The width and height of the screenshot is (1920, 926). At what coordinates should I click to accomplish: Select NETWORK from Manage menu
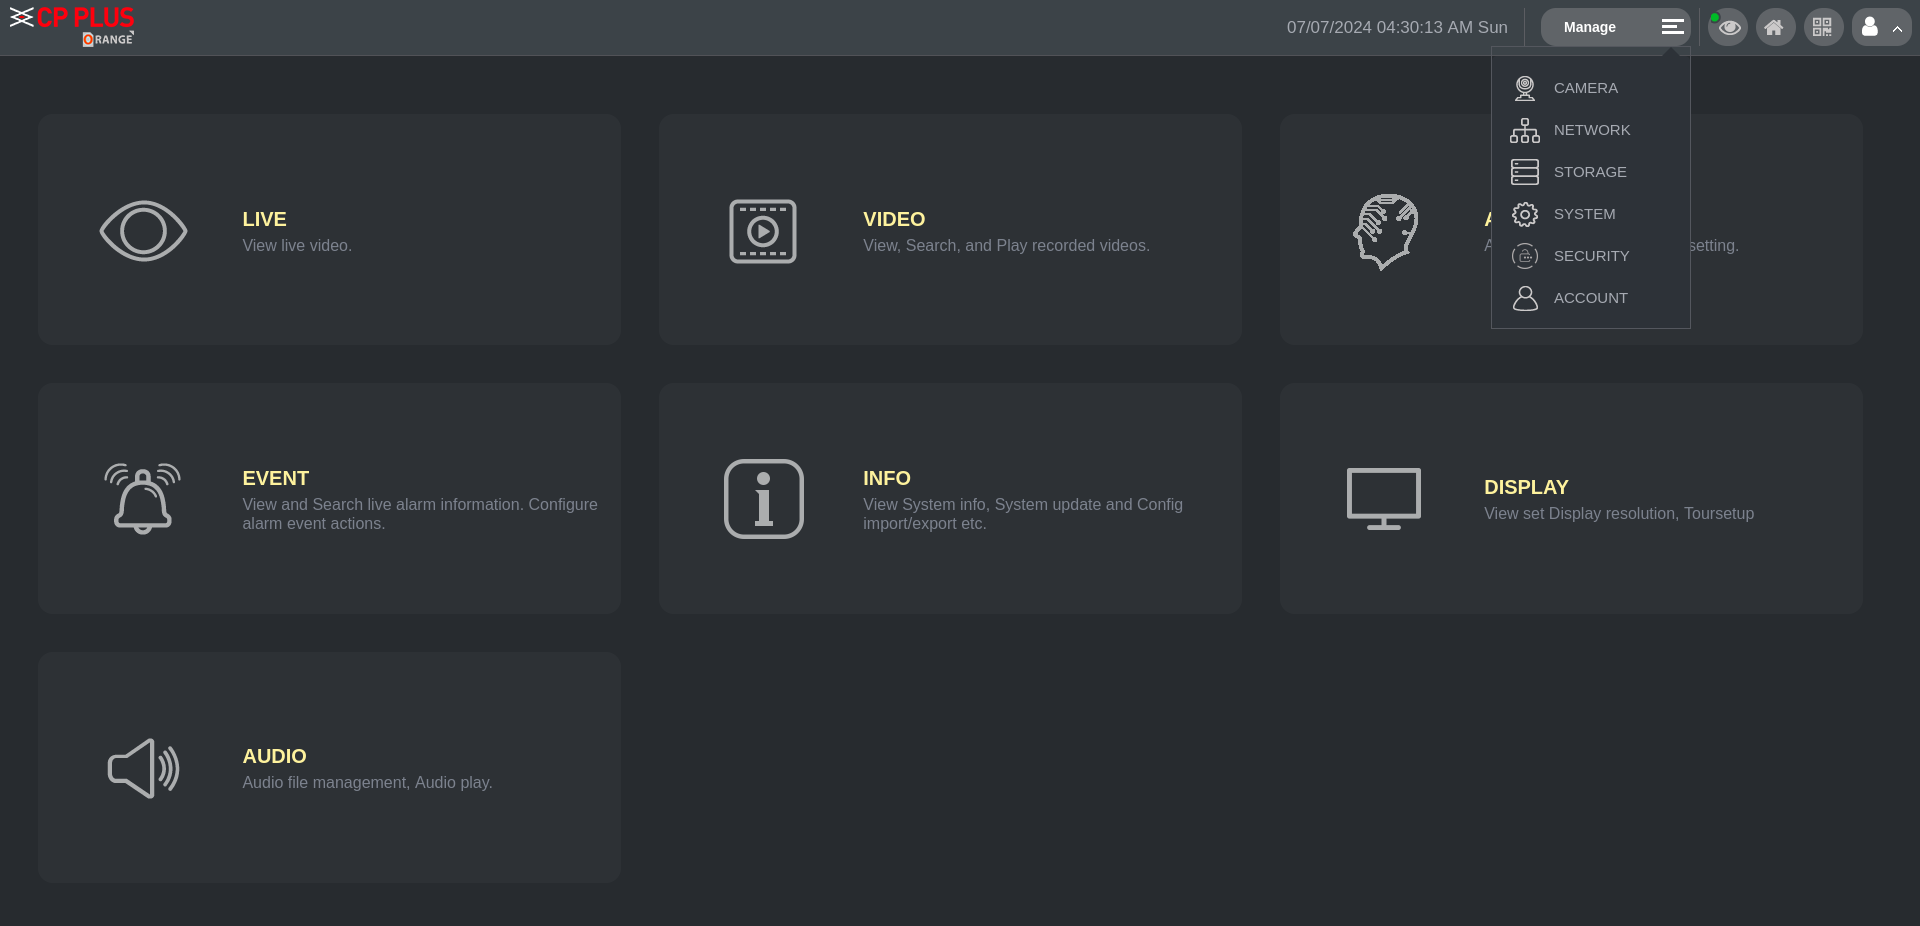click(x=1591, y=130)
